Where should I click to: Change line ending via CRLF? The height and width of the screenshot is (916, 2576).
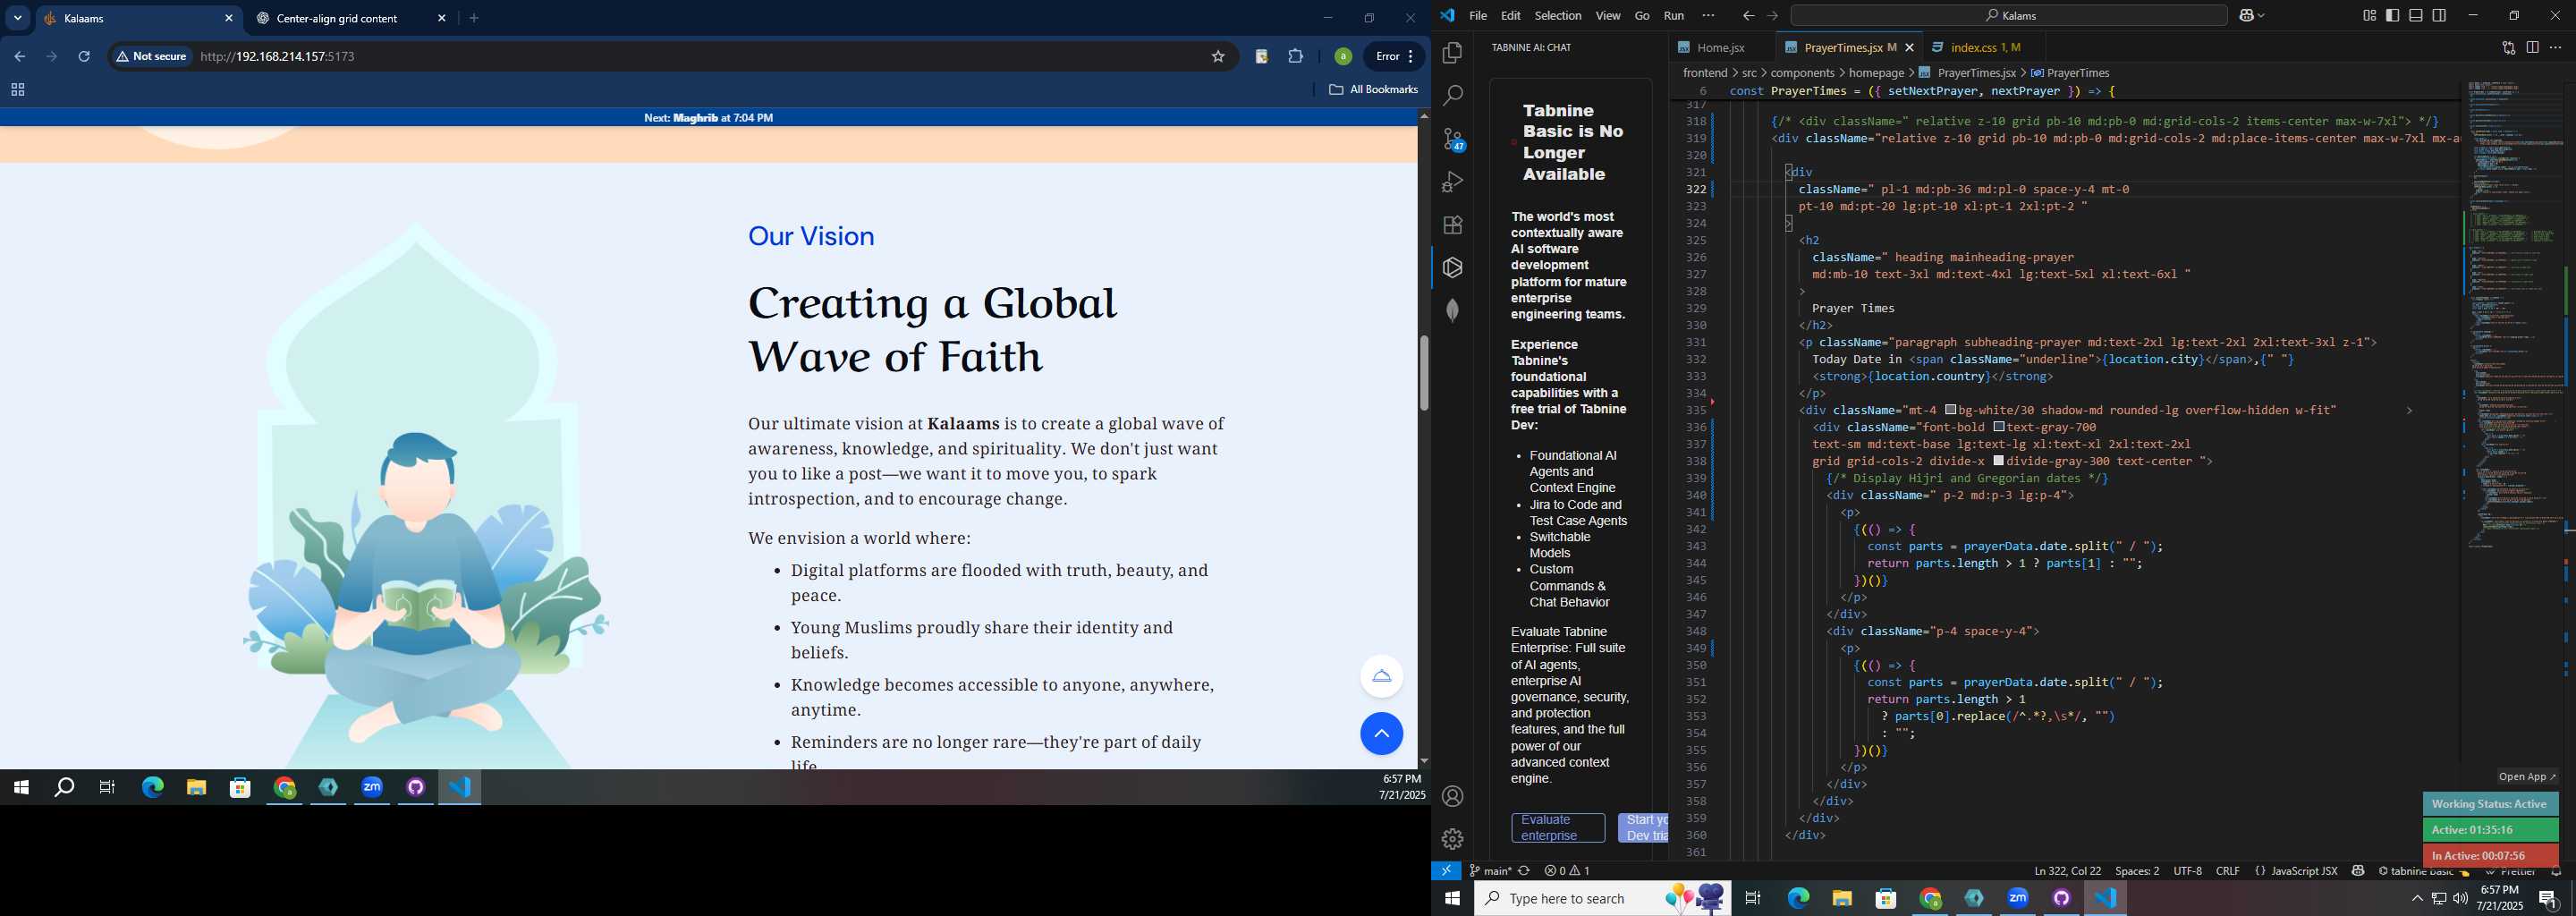(2228, 871)
